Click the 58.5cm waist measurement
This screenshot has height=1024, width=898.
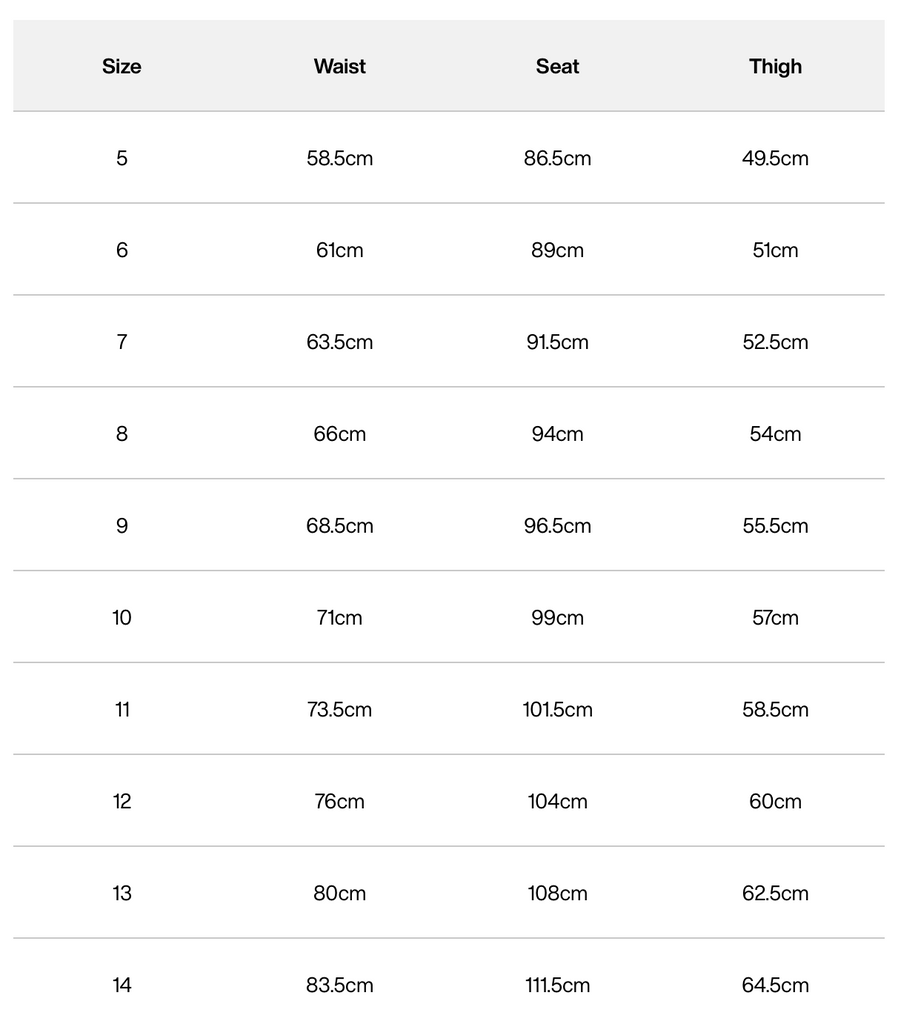click(340, 158)
